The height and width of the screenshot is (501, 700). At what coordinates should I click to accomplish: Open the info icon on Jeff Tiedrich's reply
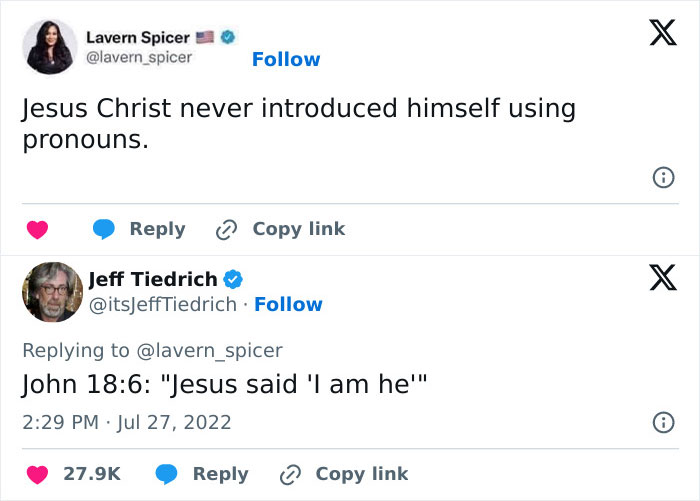[x=661, y=423]
